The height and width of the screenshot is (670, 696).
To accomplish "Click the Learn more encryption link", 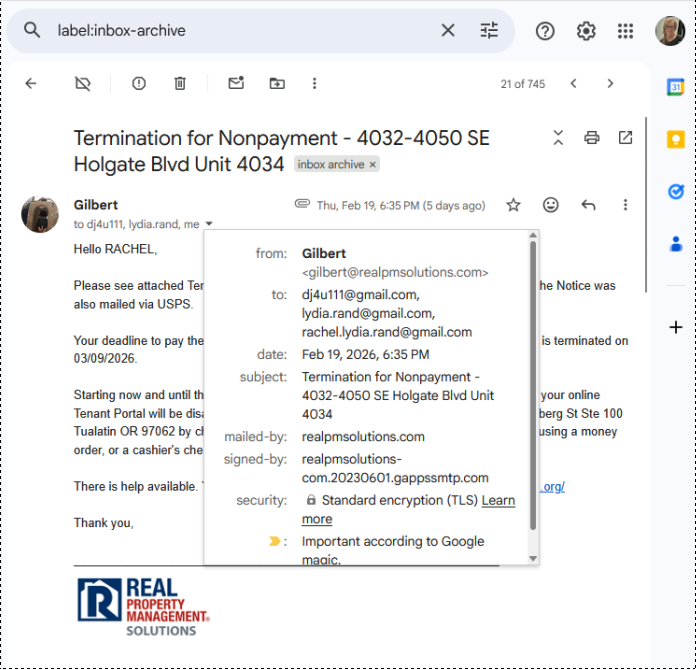I will click(x=498, y=500).
